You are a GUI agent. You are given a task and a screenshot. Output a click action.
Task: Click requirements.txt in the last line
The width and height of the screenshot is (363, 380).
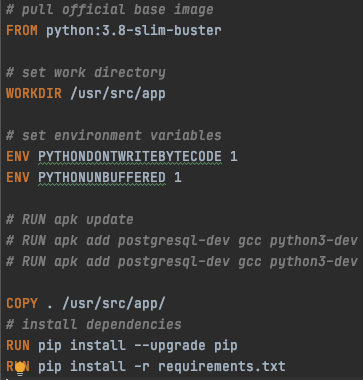[222, 367]
